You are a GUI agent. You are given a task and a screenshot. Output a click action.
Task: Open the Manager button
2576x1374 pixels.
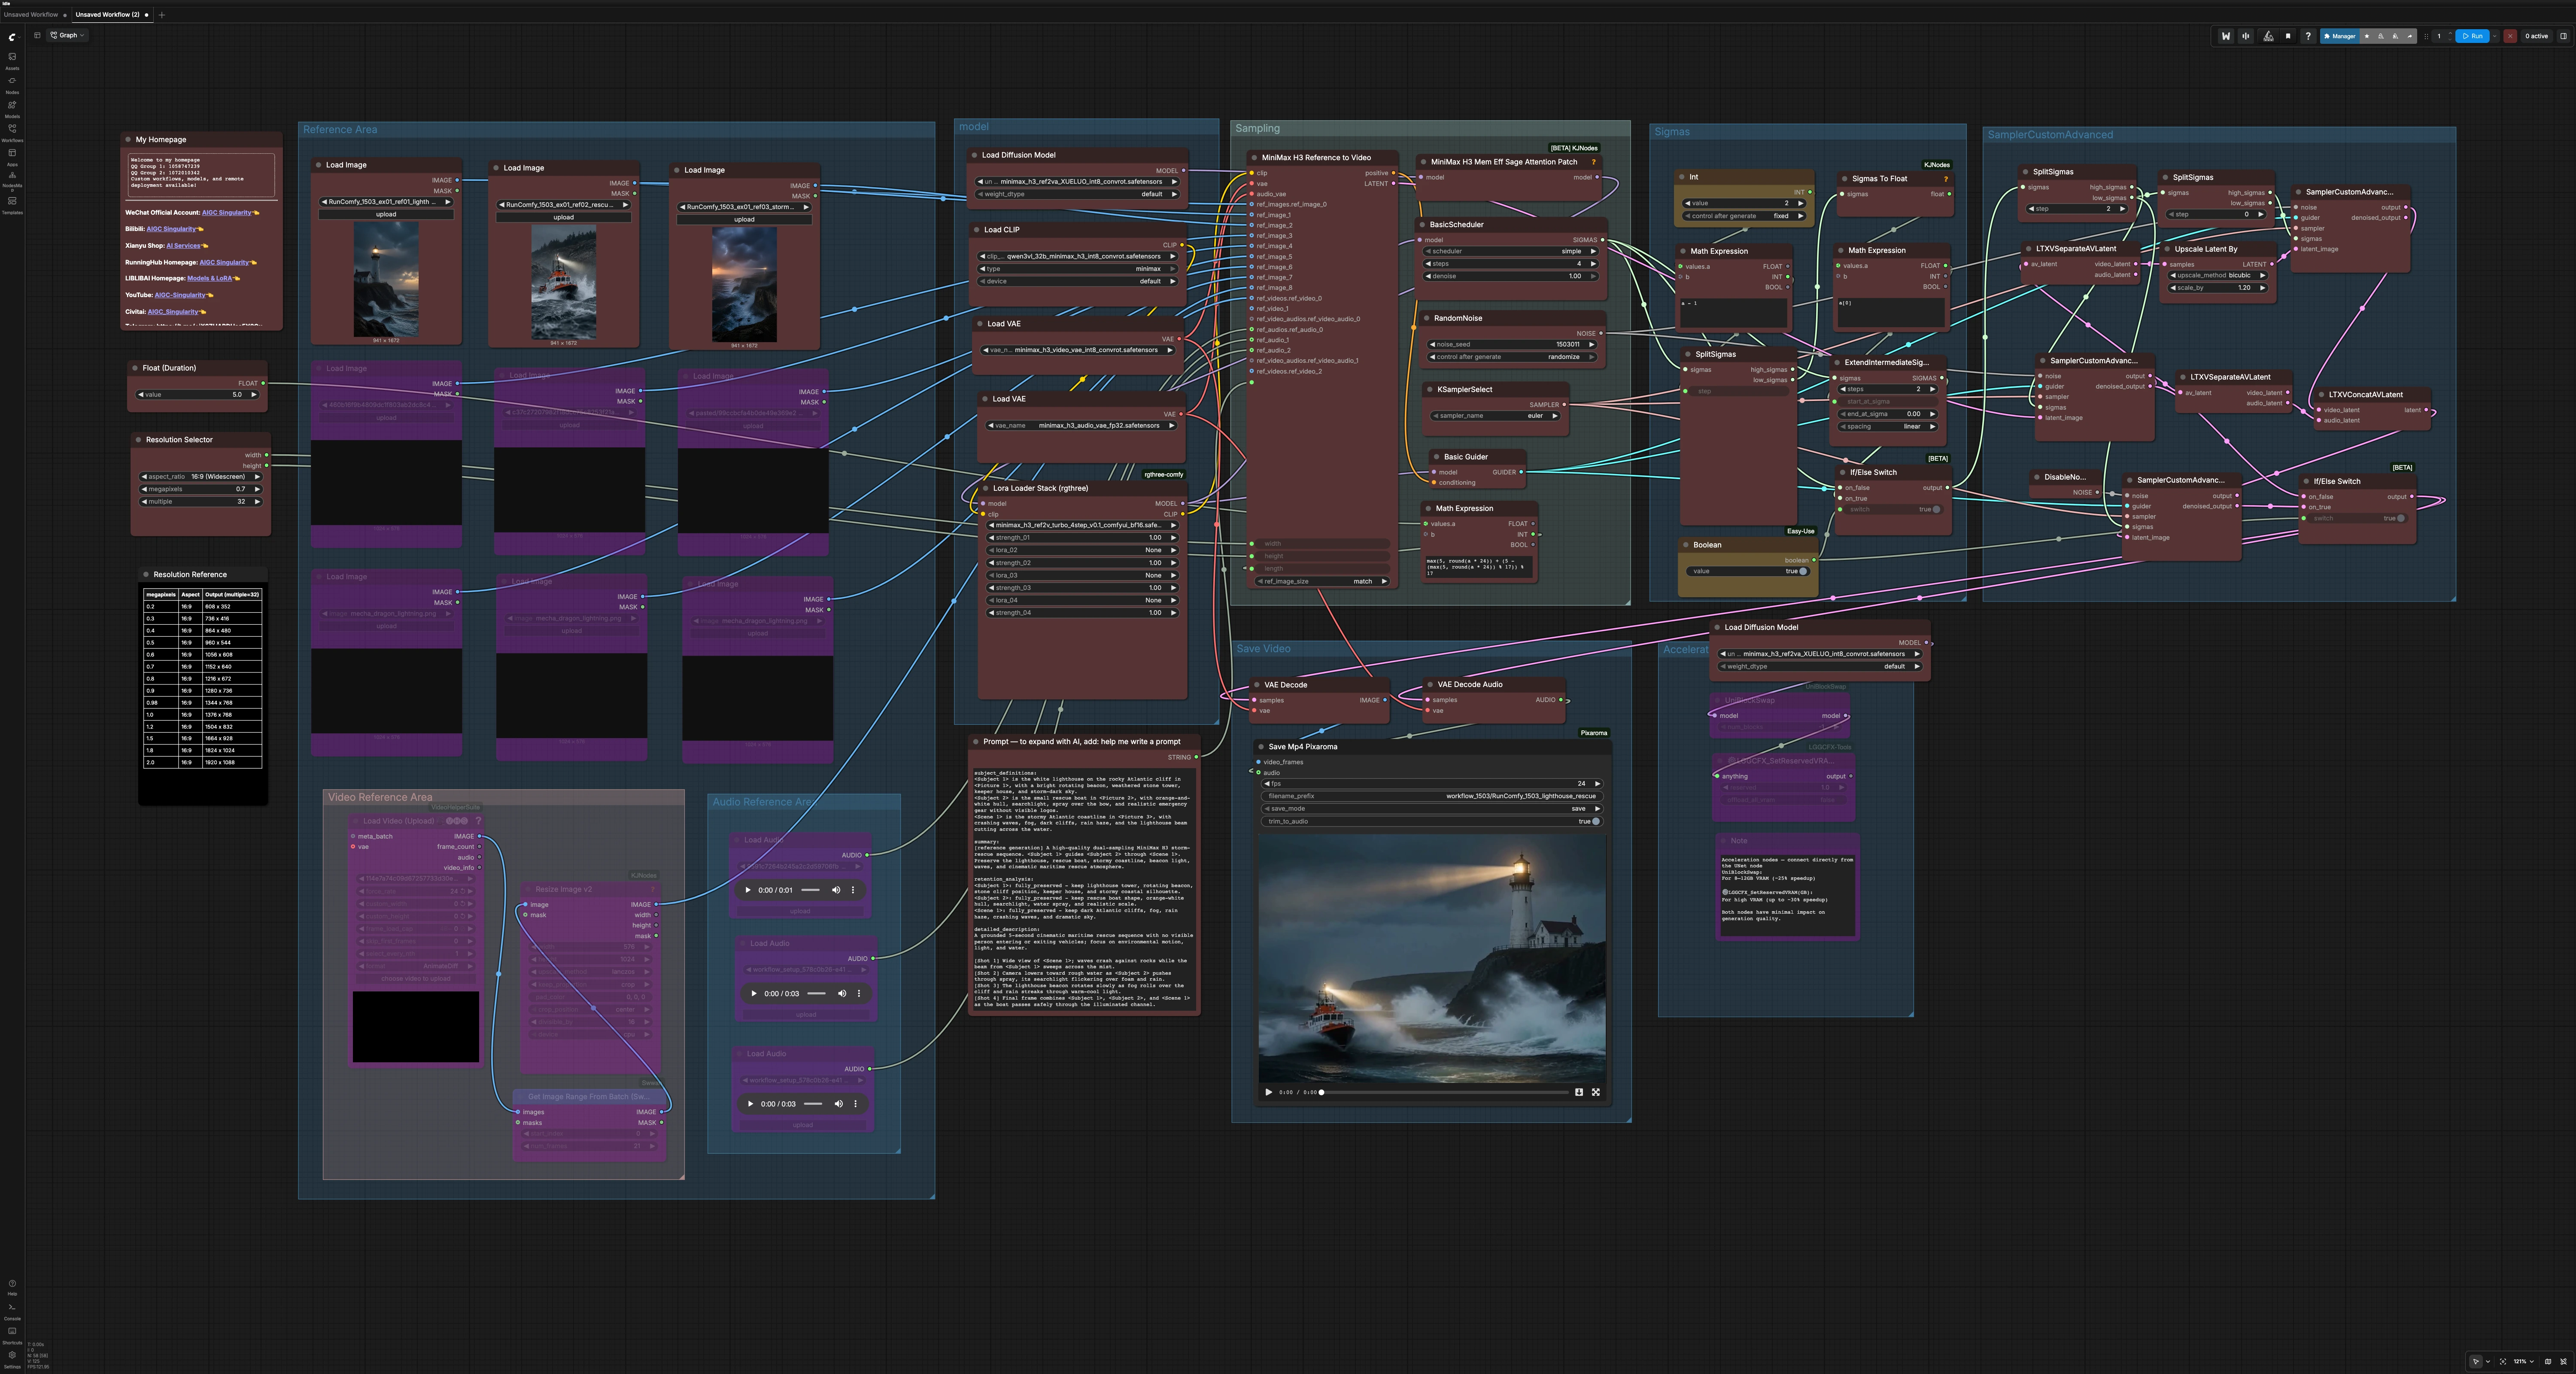tap(2340, 36)
